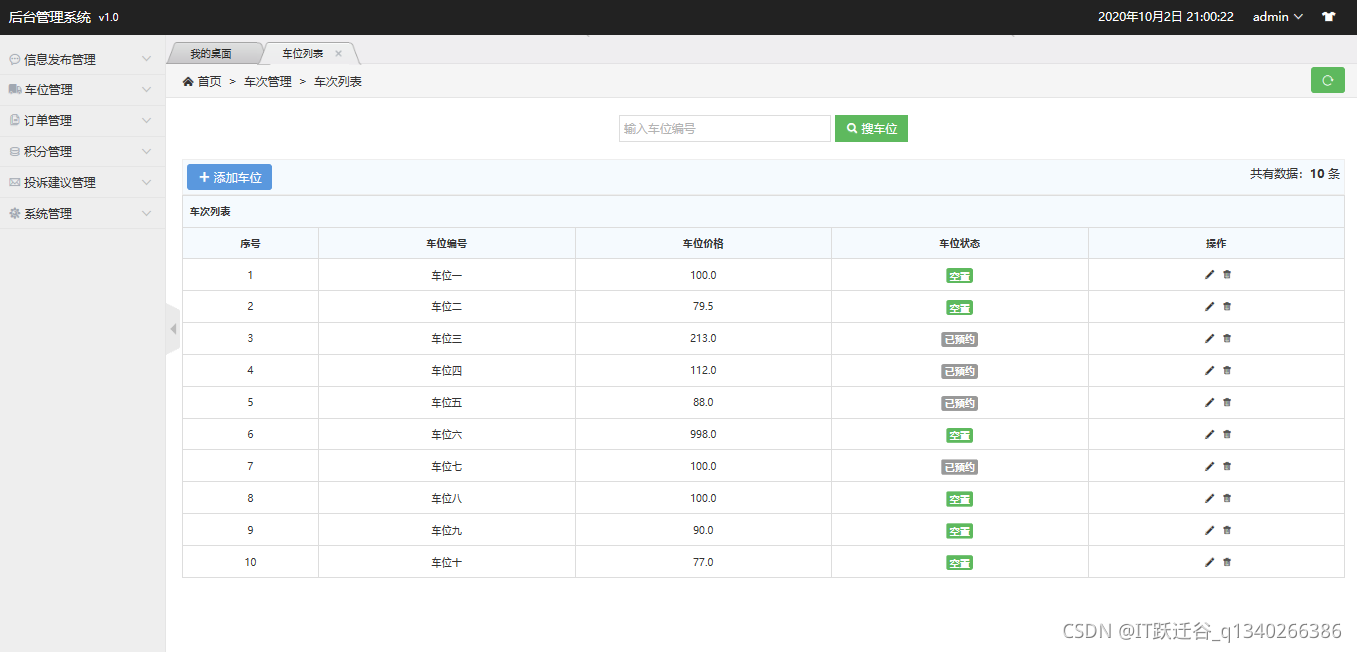Screen dimensions: 1357x652
Task: Toggle 已预约 status badge for 车位四
Action: tap(959, 372)
